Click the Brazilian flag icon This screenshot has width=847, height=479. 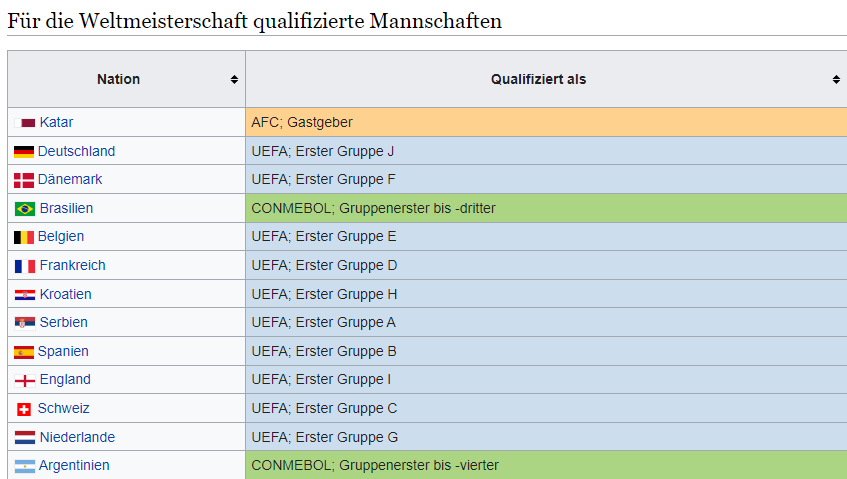coord(25,209)
